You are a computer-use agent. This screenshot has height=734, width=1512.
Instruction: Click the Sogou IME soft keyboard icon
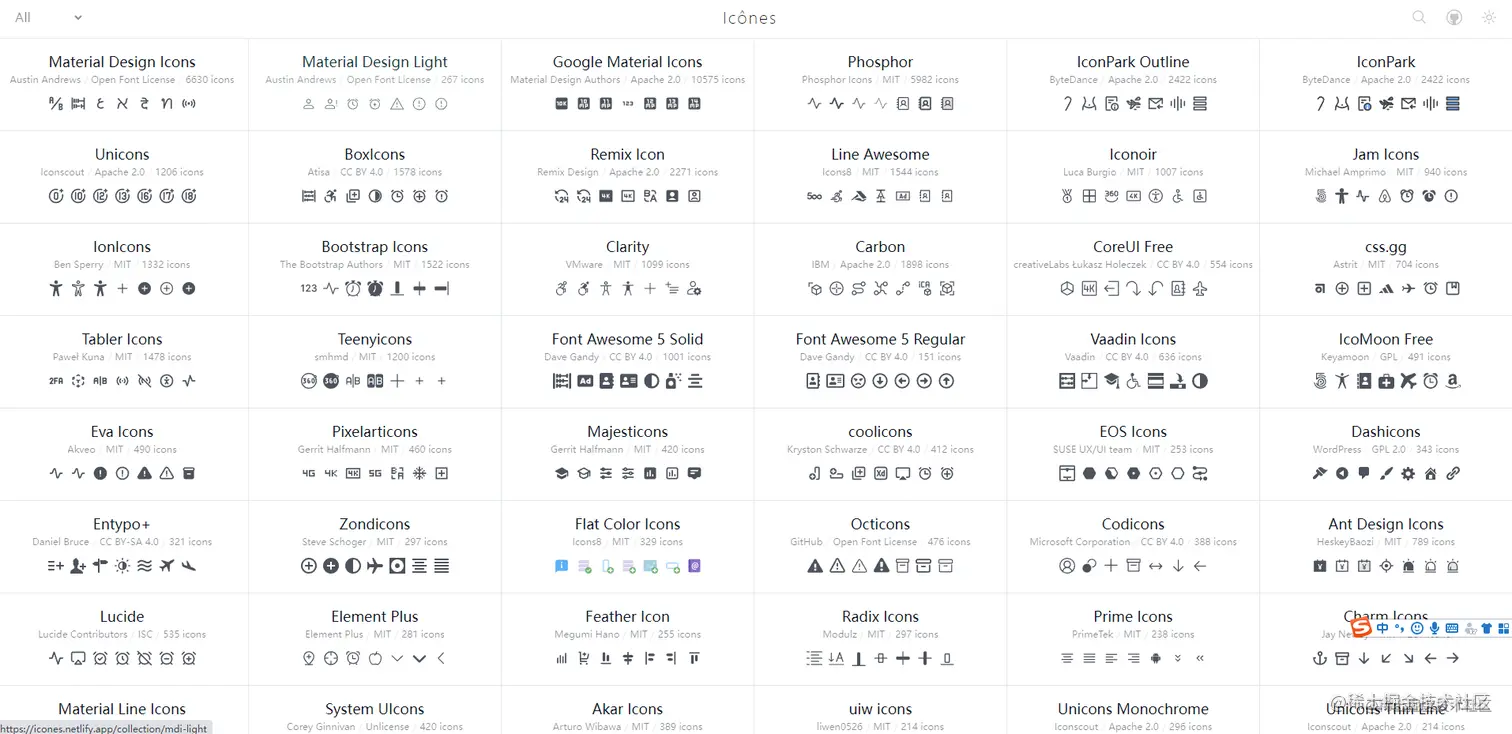(1452, 628)
